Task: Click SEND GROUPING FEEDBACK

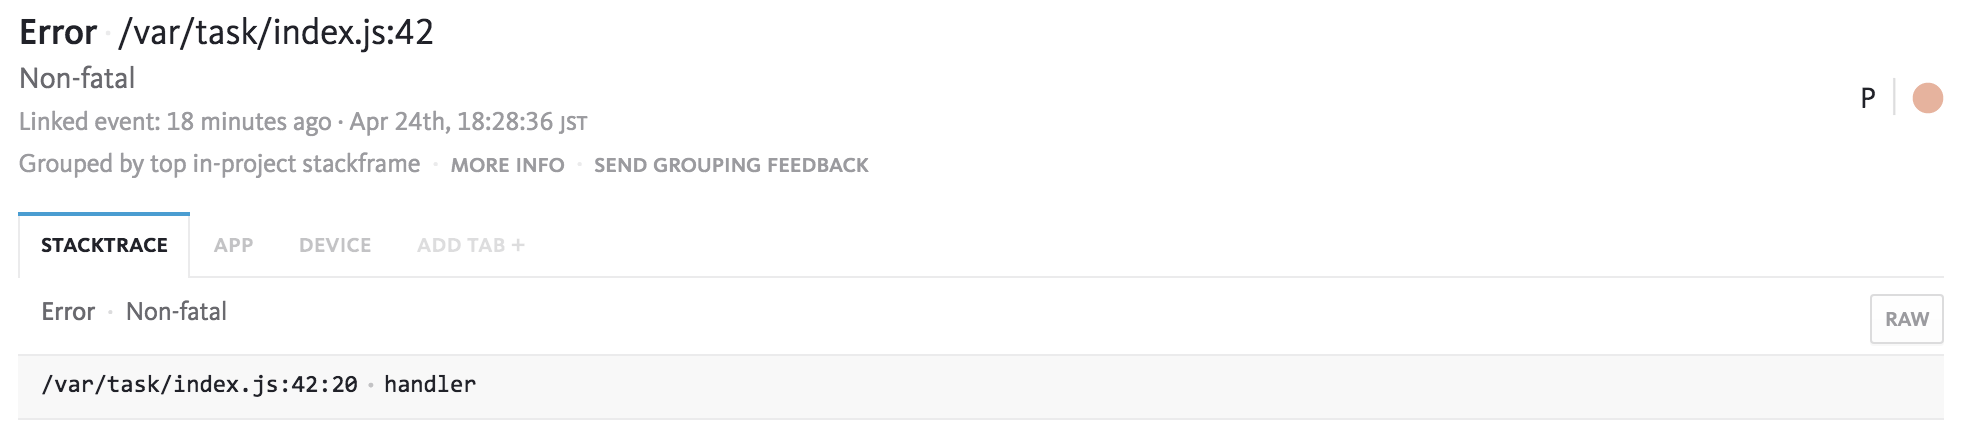Action: 731,165
